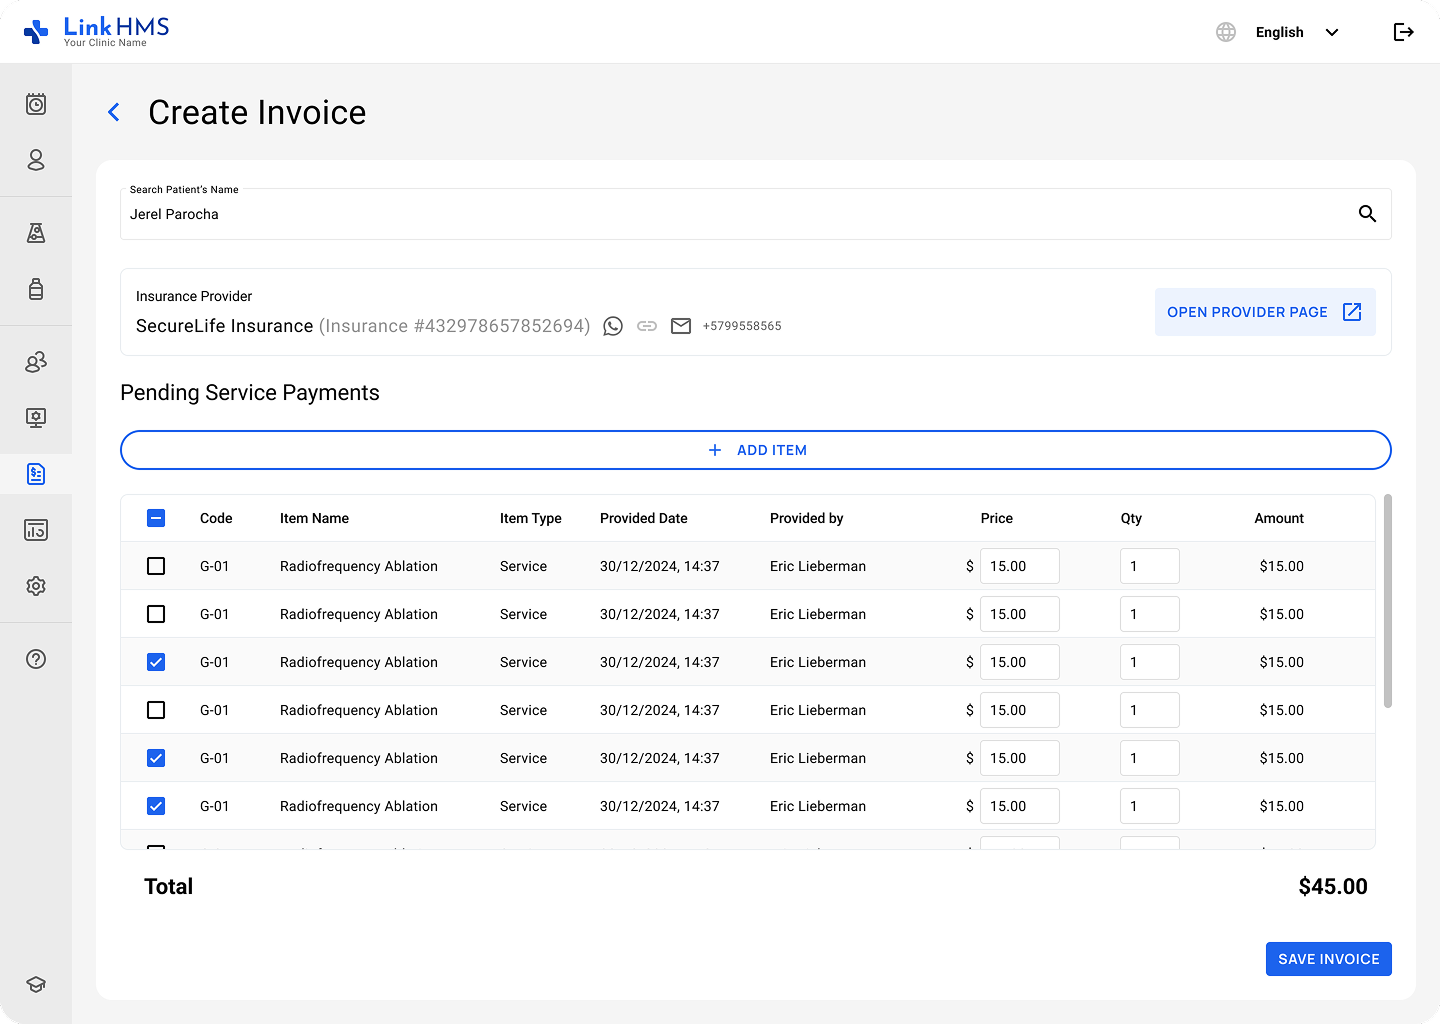Screen dimensions: 1440x1024
Task: Click the table's vertical scrollbar
Action: (x=1387, y=600)
